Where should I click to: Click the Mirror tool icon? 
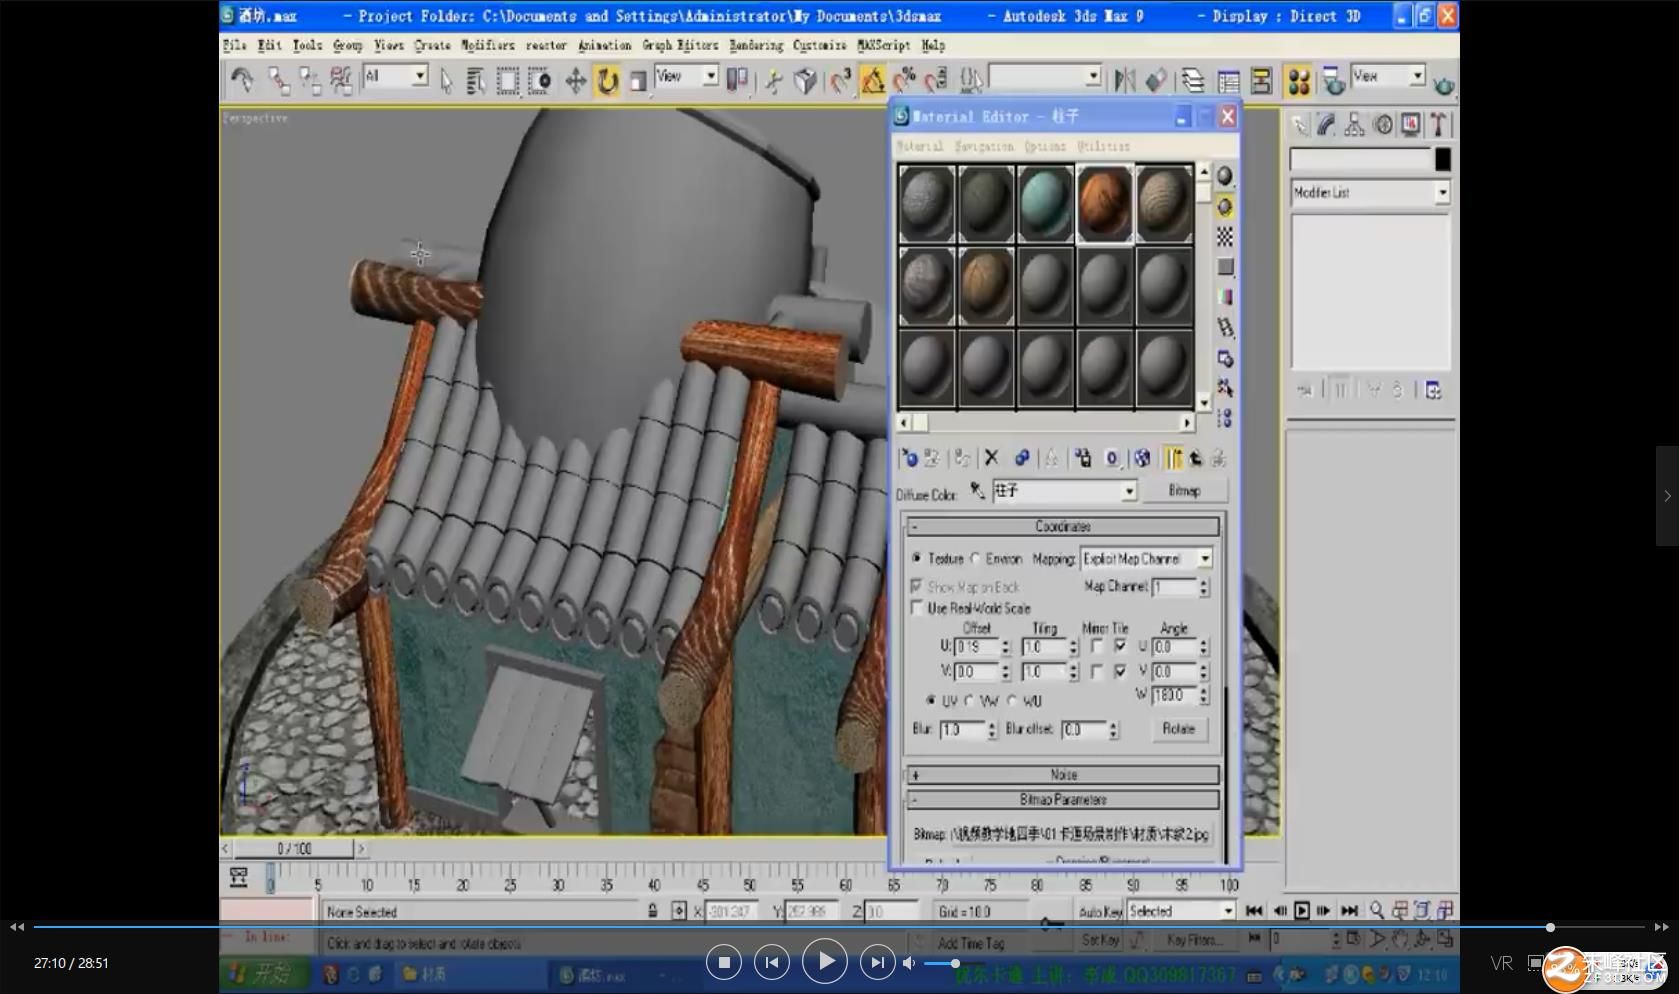click(x=1125, y=80)
